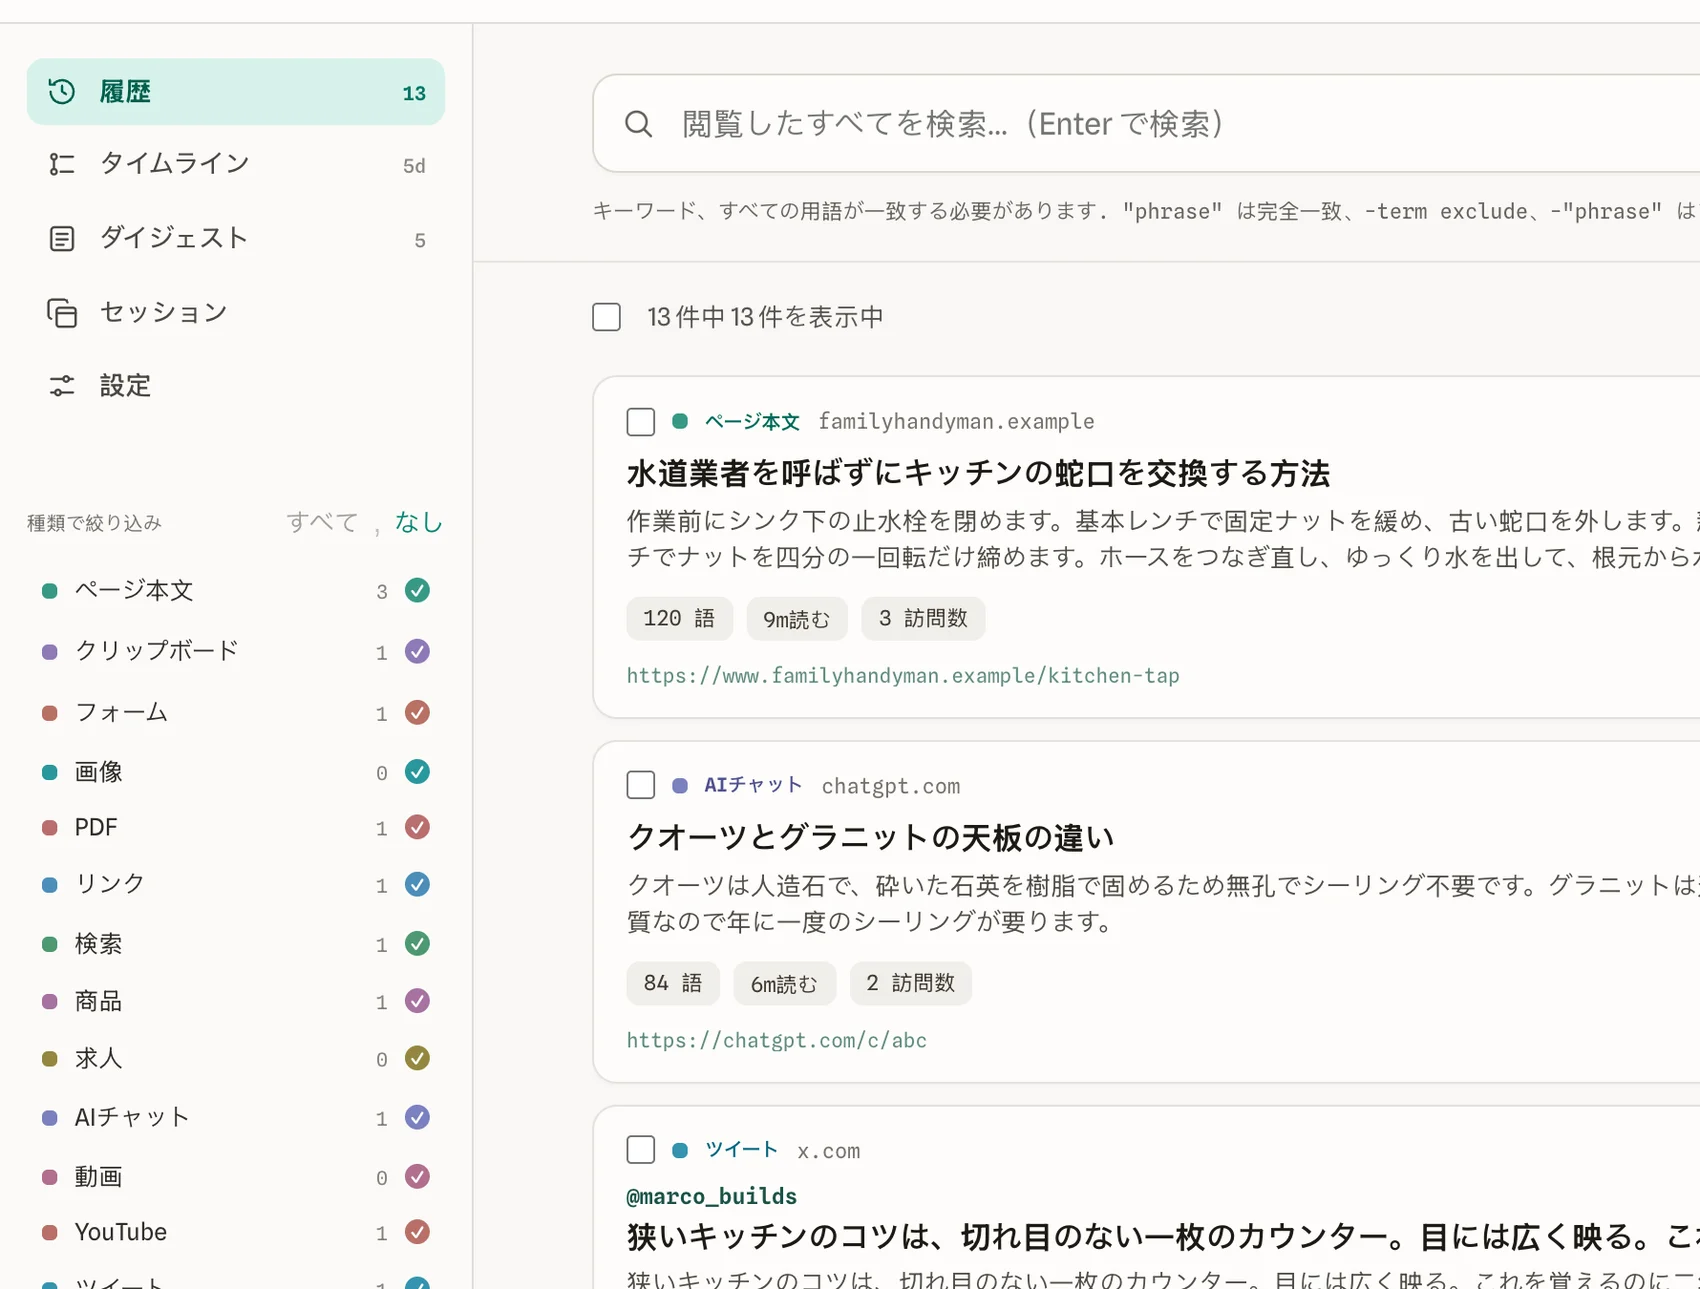Go to the セッション section
The image size is (1700, 1289).
coord(235,313)
